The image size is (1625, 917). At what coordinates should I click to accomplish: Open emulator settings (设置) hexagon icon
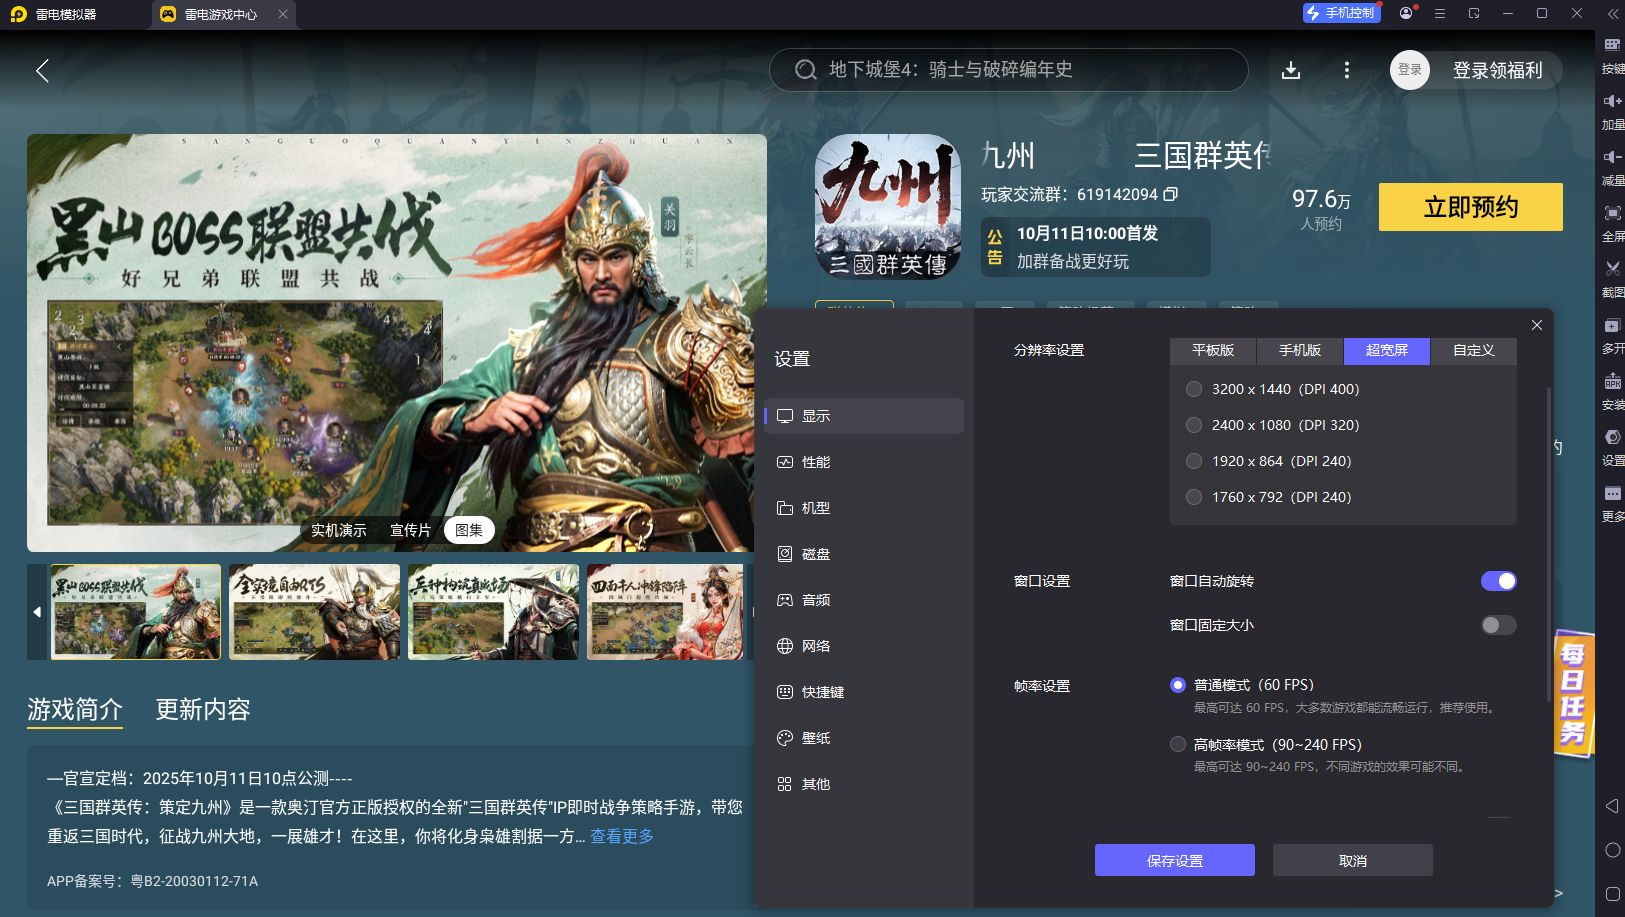tap(1612, 447)
